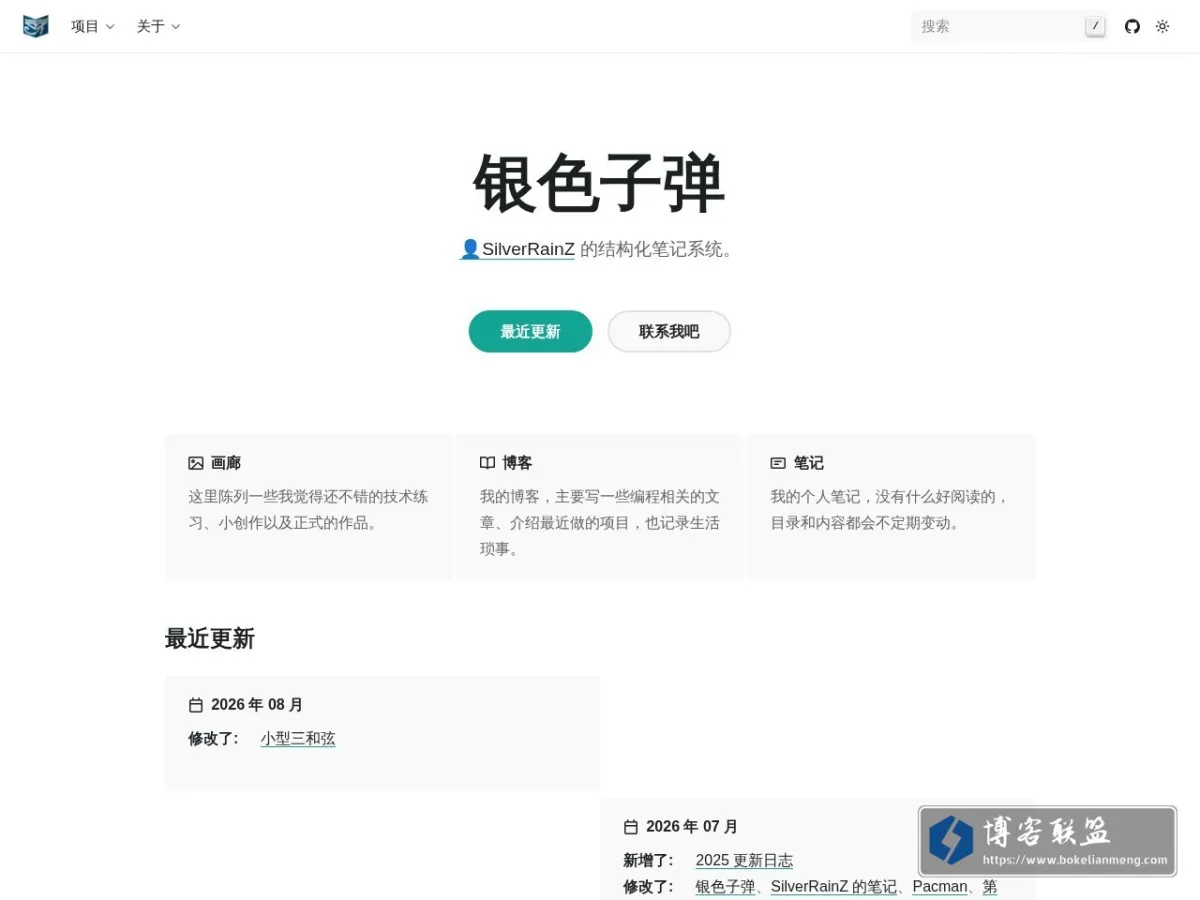The height and width of the screenshot is (900, 1200).
Task: Click the slash shortcut key badge
Action: [x=1095, y=26]
